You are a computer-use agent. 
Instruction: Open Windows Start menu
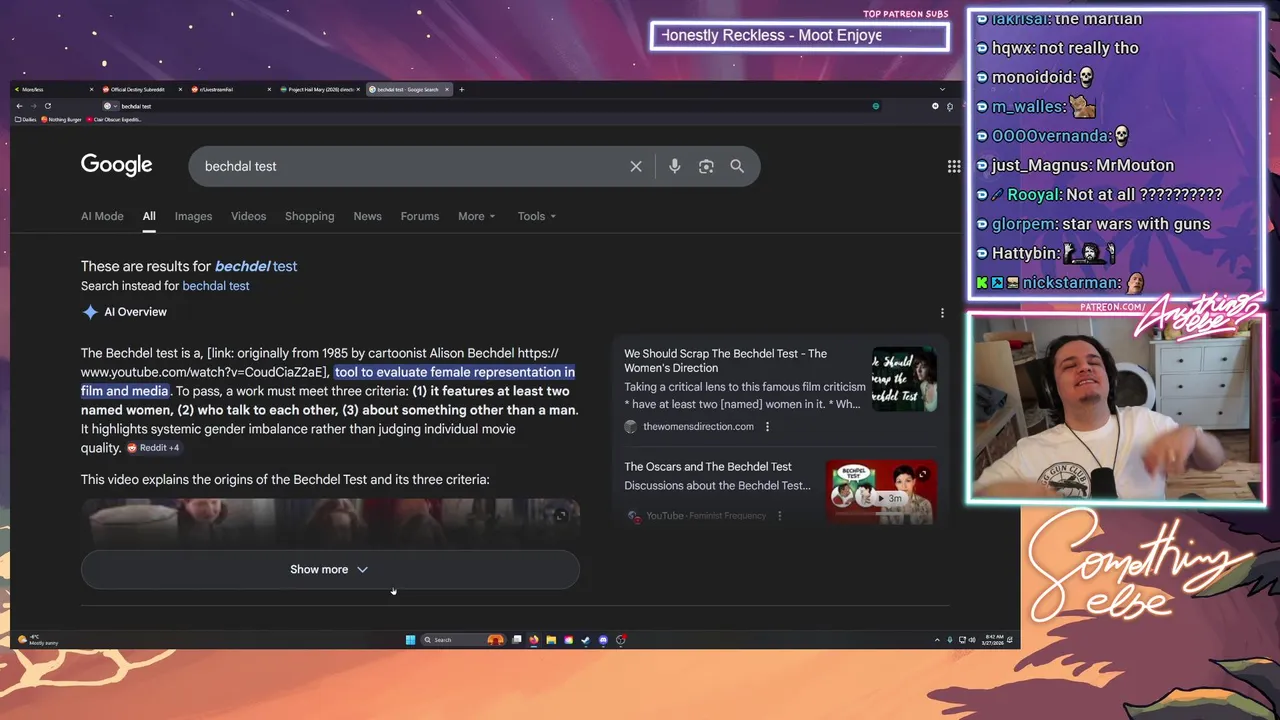click(410, 640)
